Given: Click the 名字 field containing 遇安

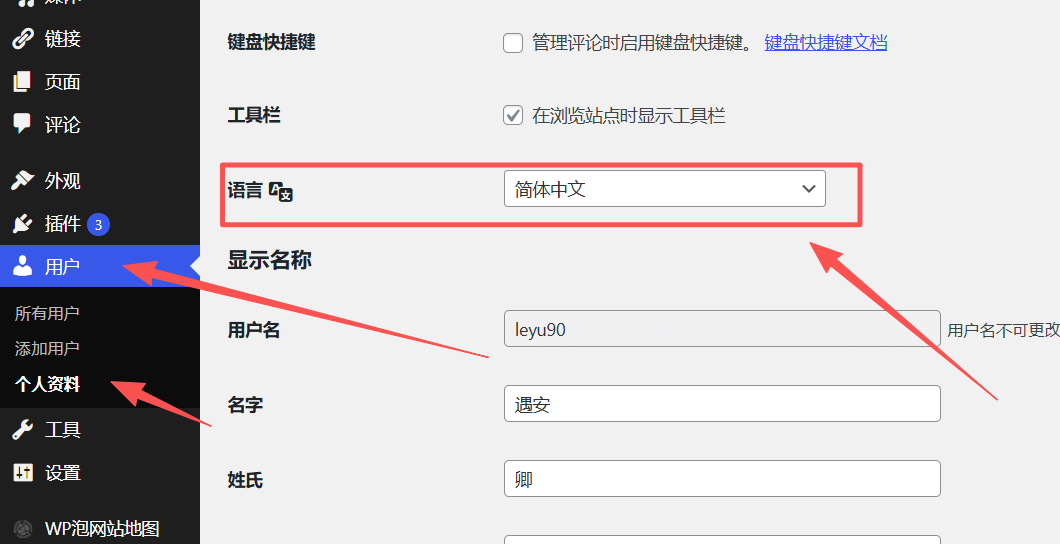Looking at the screenshot, I should coord(722,403).
